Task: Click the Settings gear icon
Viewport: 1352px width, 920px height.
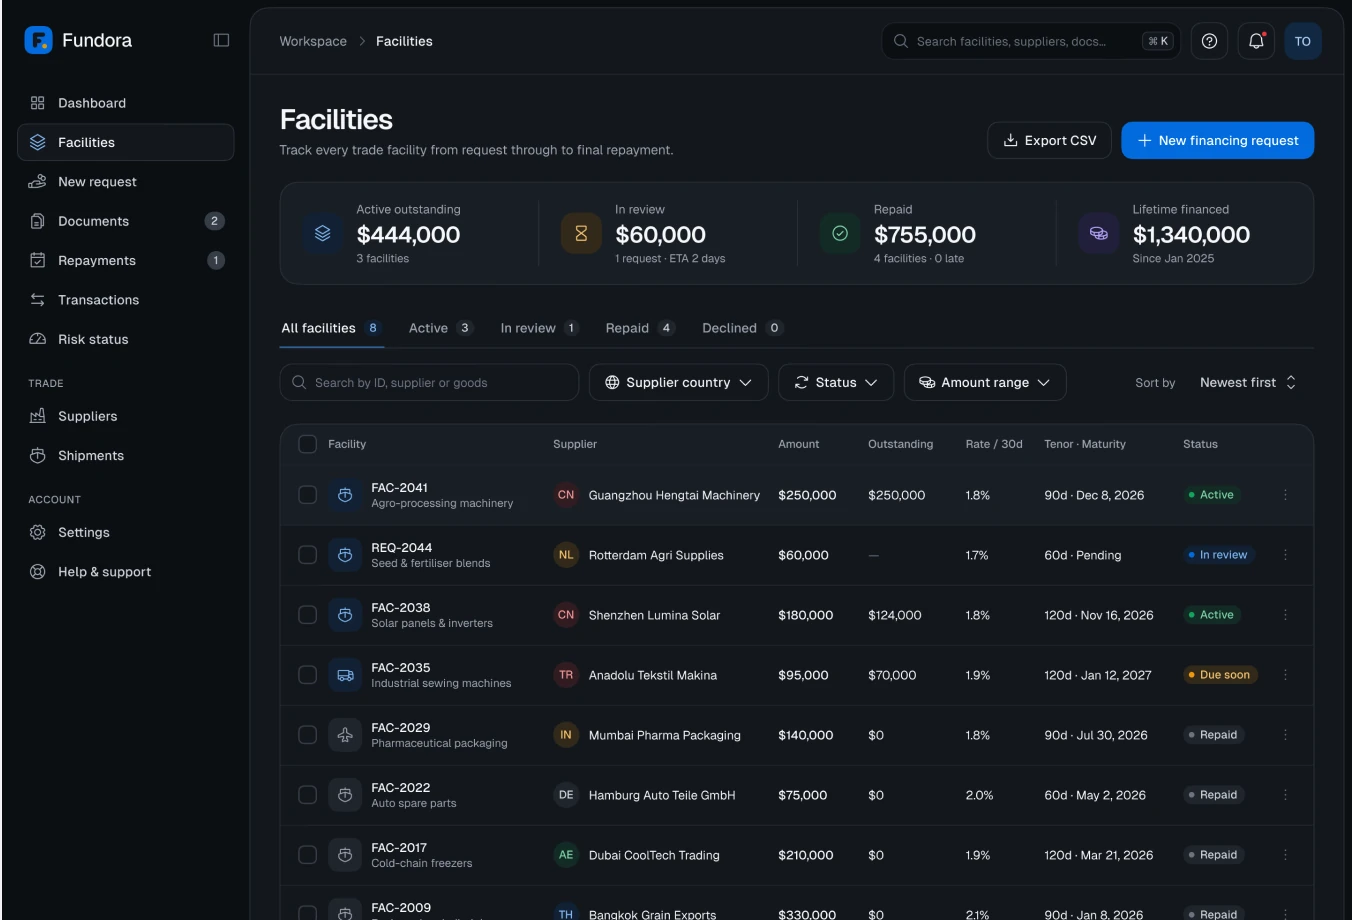Action: click(x=38, y=532)
